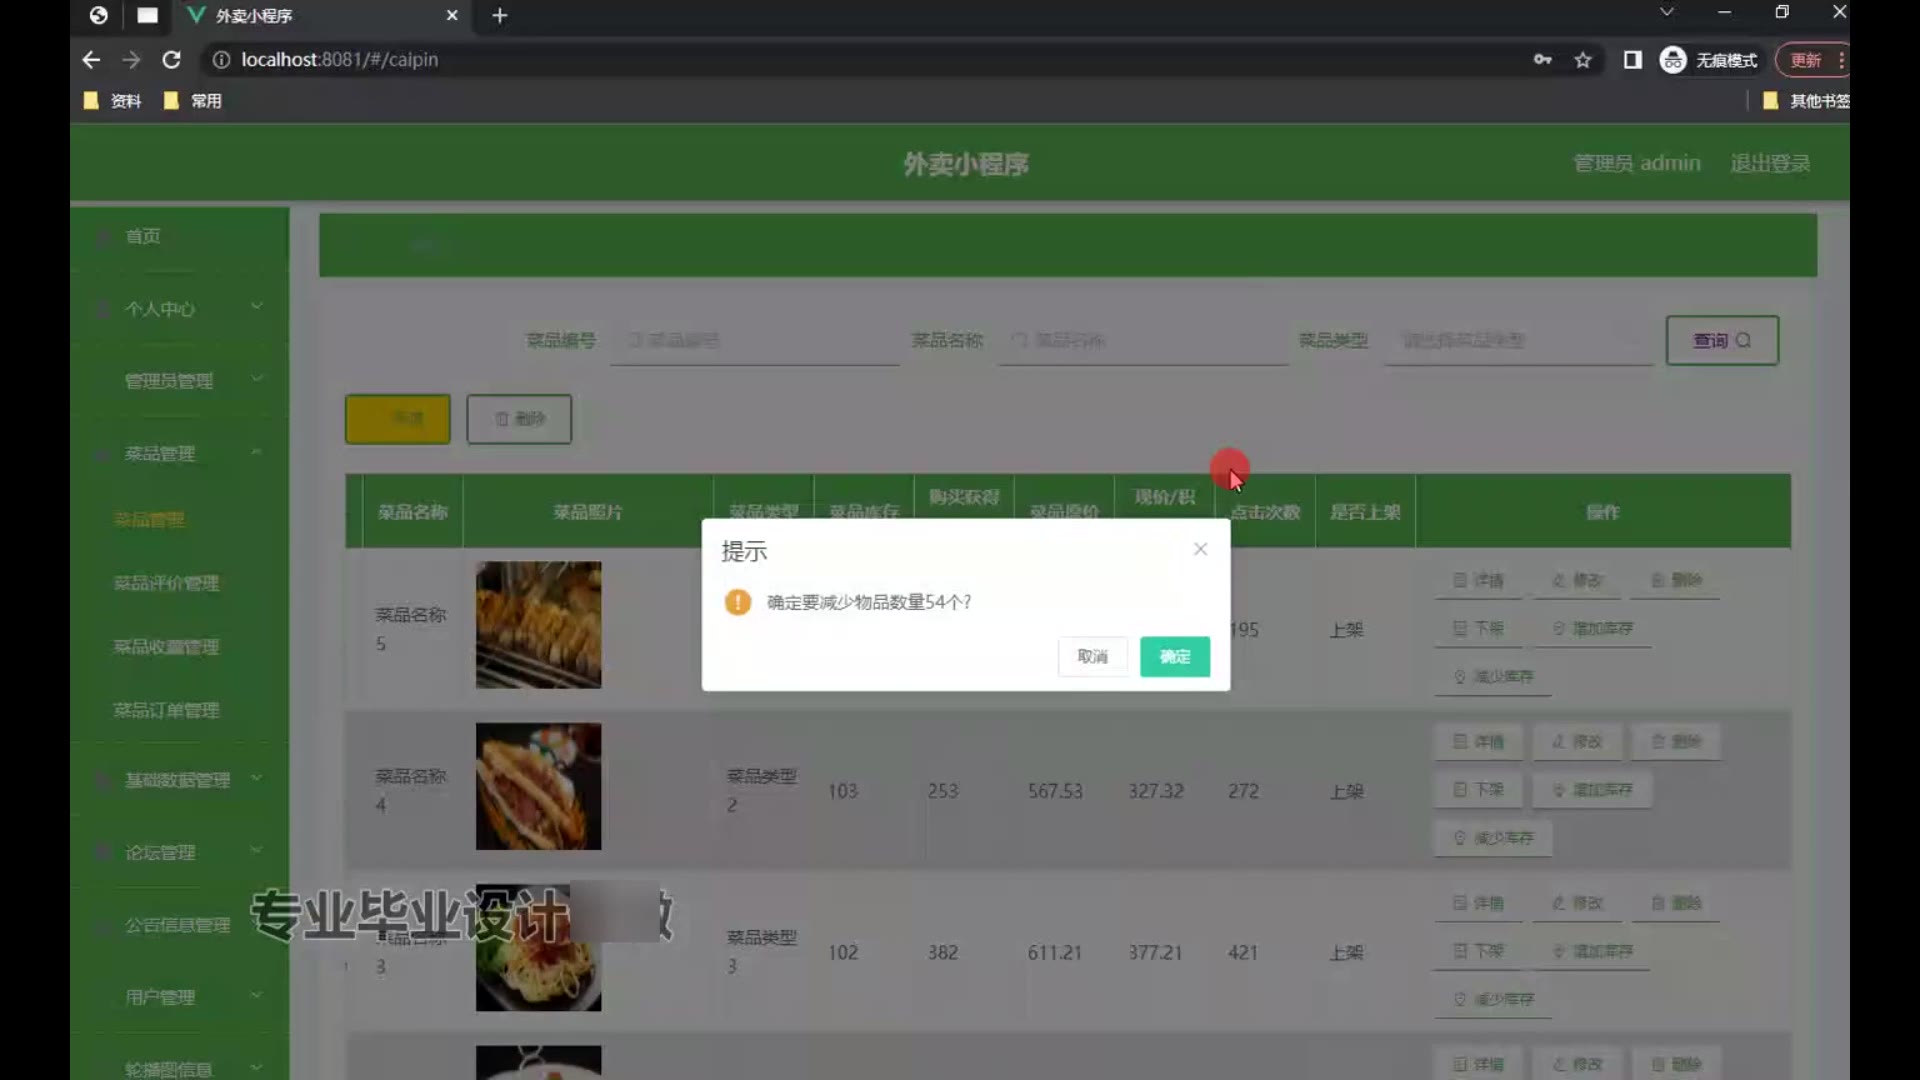Expand the 用户管理 sidebar chevron
1920x1080 pixels.
click(x=257, y=996)
